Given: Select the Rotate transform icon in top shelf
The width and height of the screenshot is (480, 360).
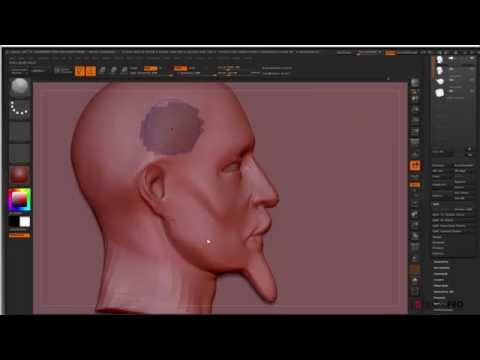Looking at the screenshot, I should tap(124, 70).
